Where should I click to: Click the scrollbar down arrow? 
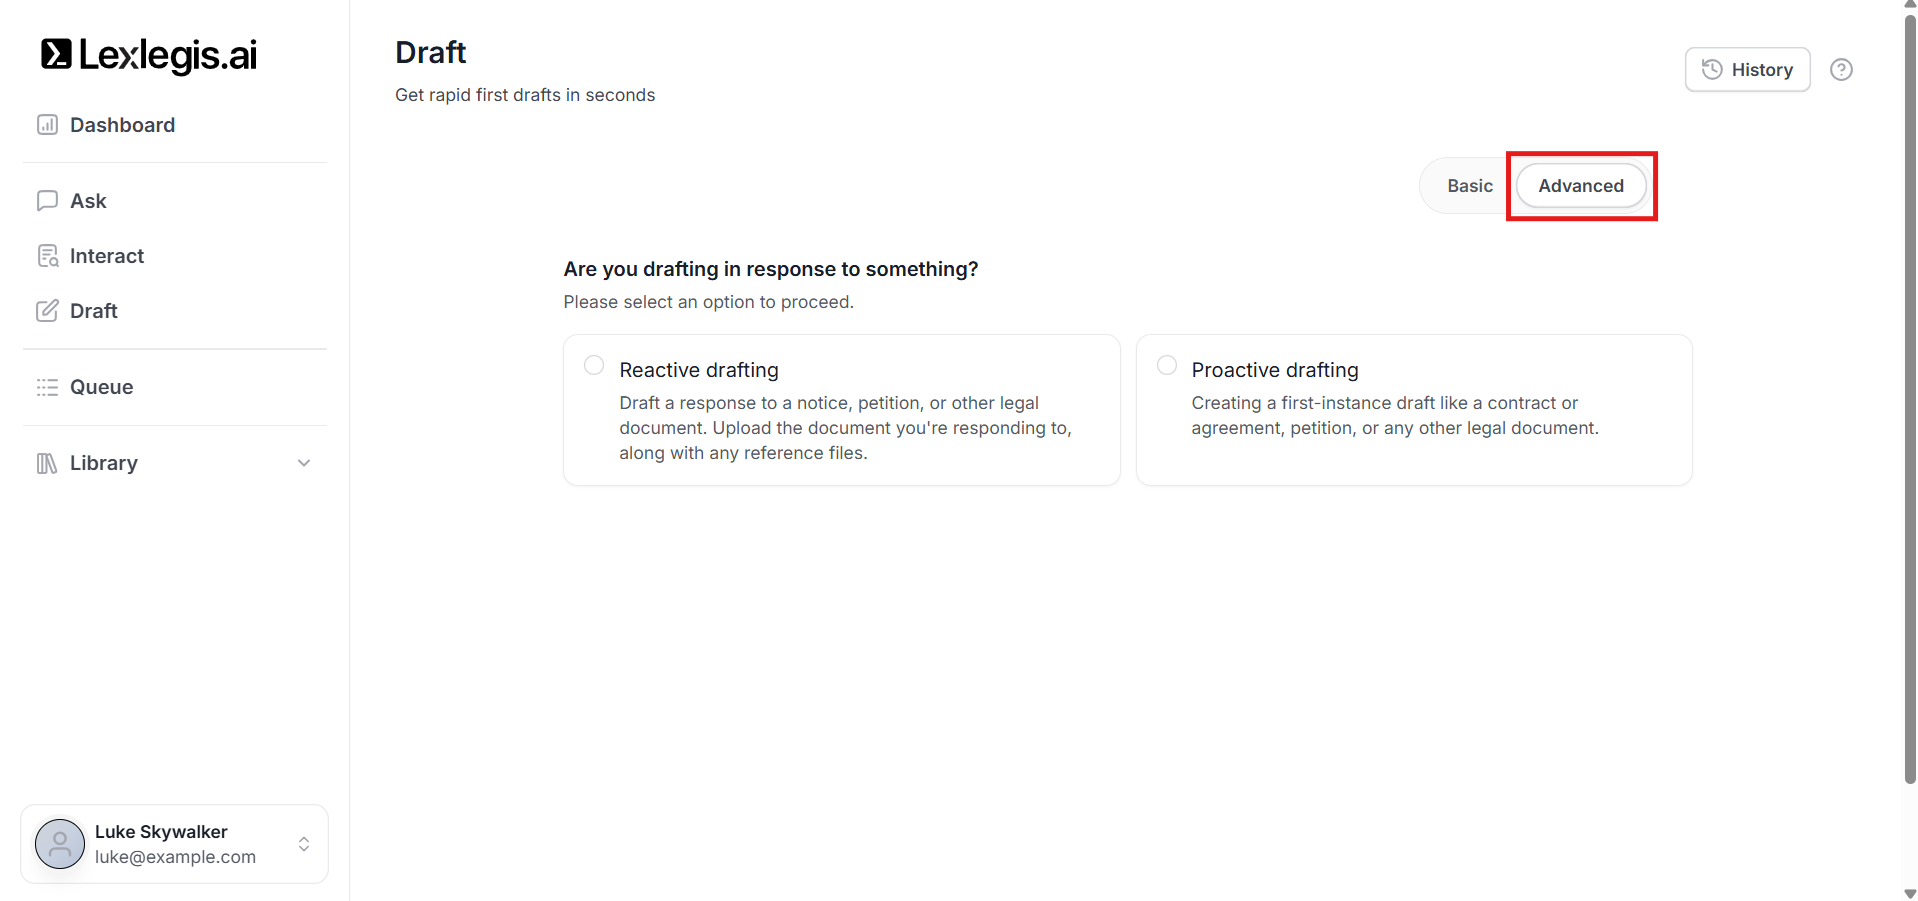point(1910,893)
